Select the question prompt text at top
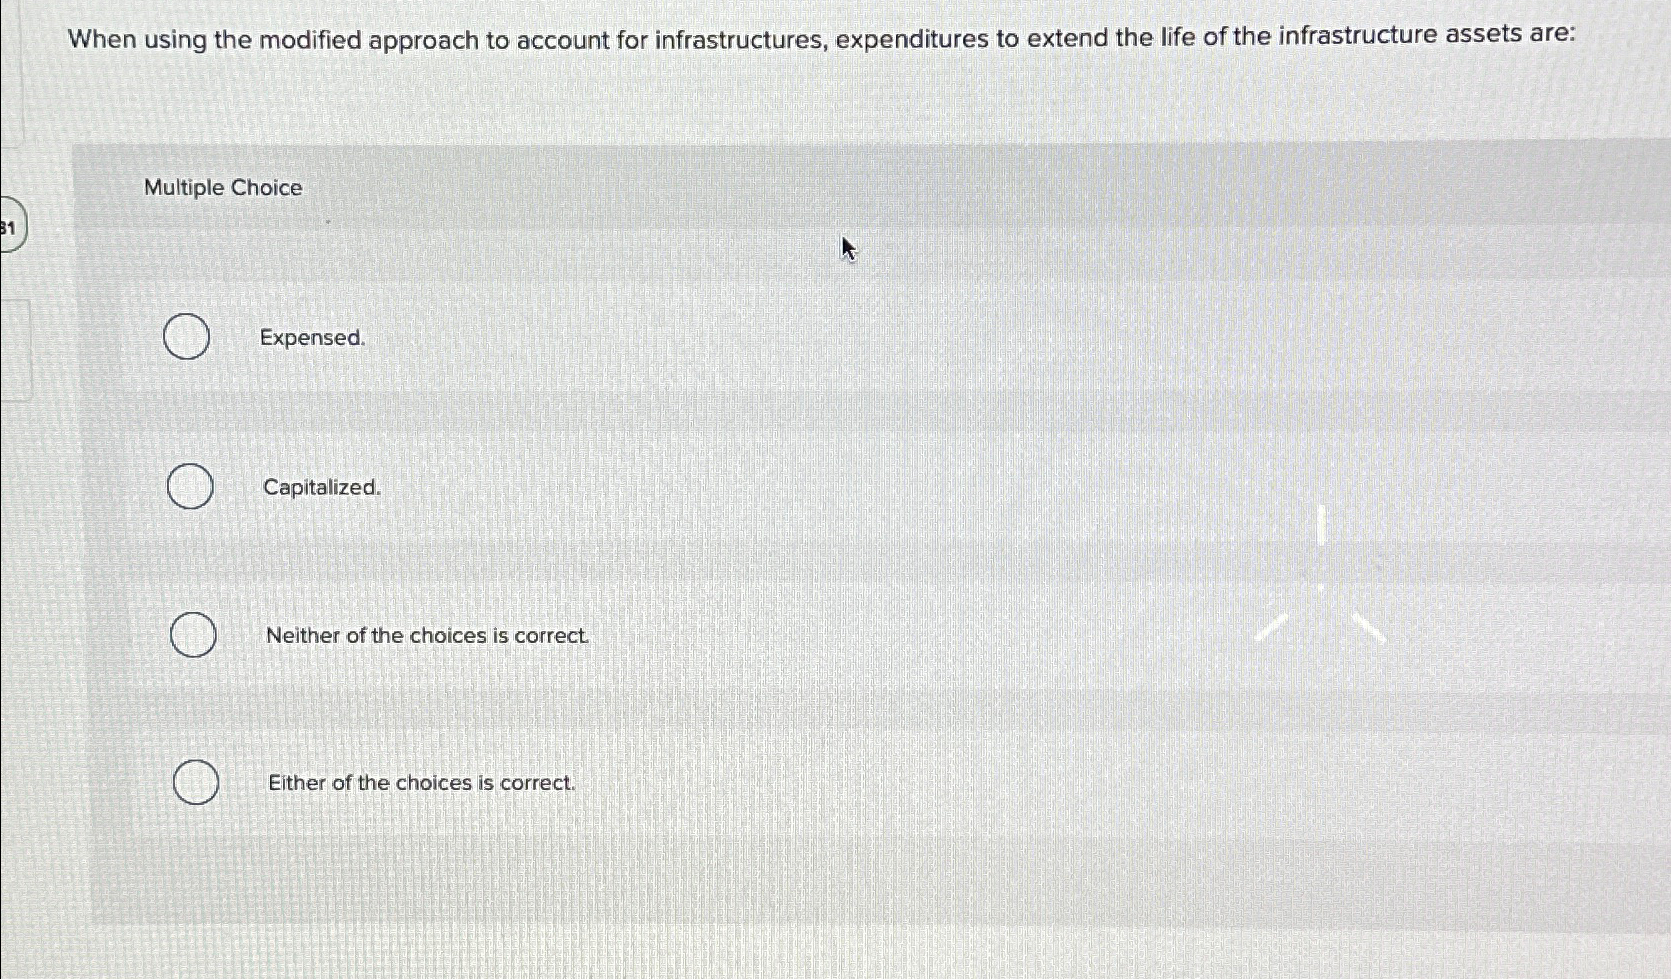 tap(820, 39)
